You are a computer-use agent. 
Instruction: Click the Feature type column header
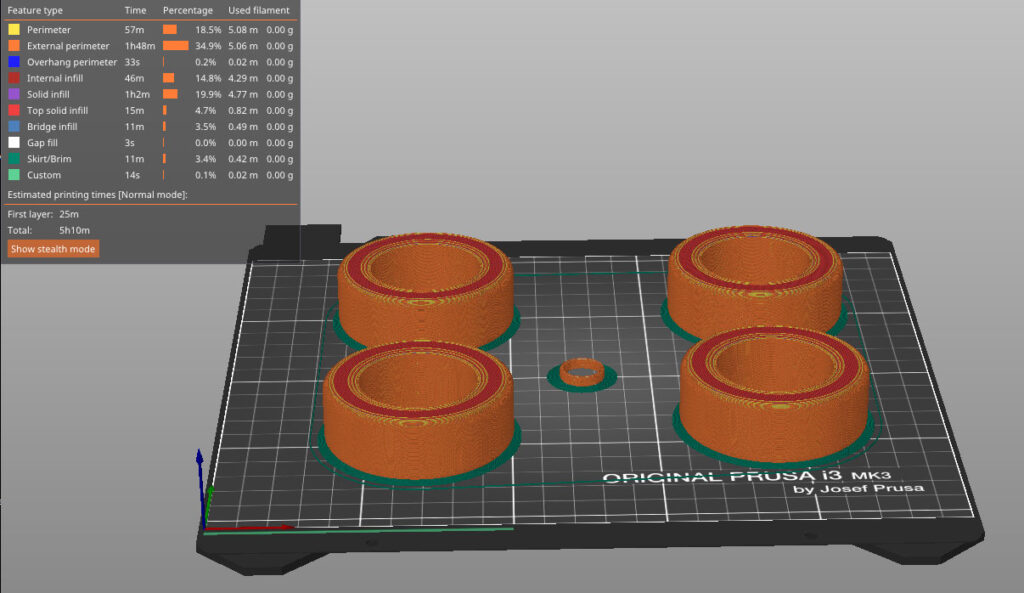click(35, 10)
